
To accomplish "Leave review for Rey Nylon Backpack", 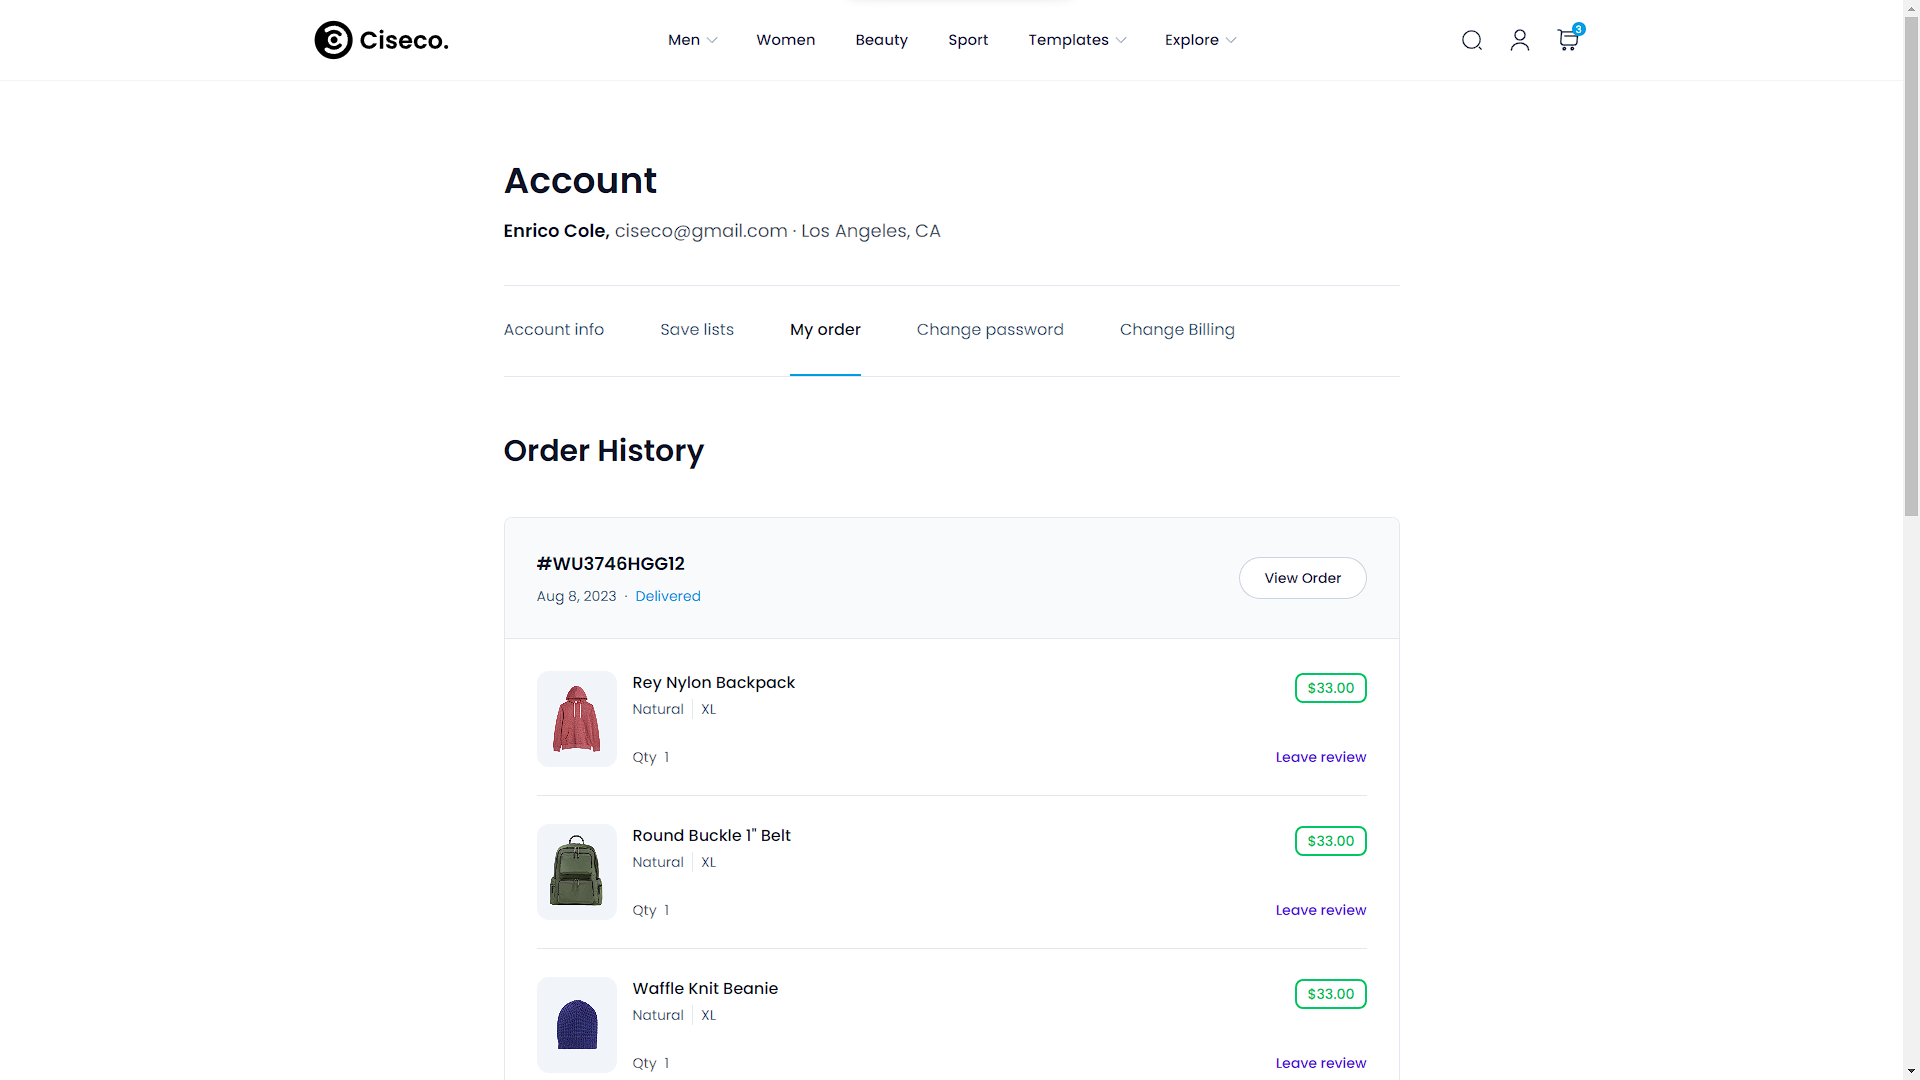I will (1320, 757).
